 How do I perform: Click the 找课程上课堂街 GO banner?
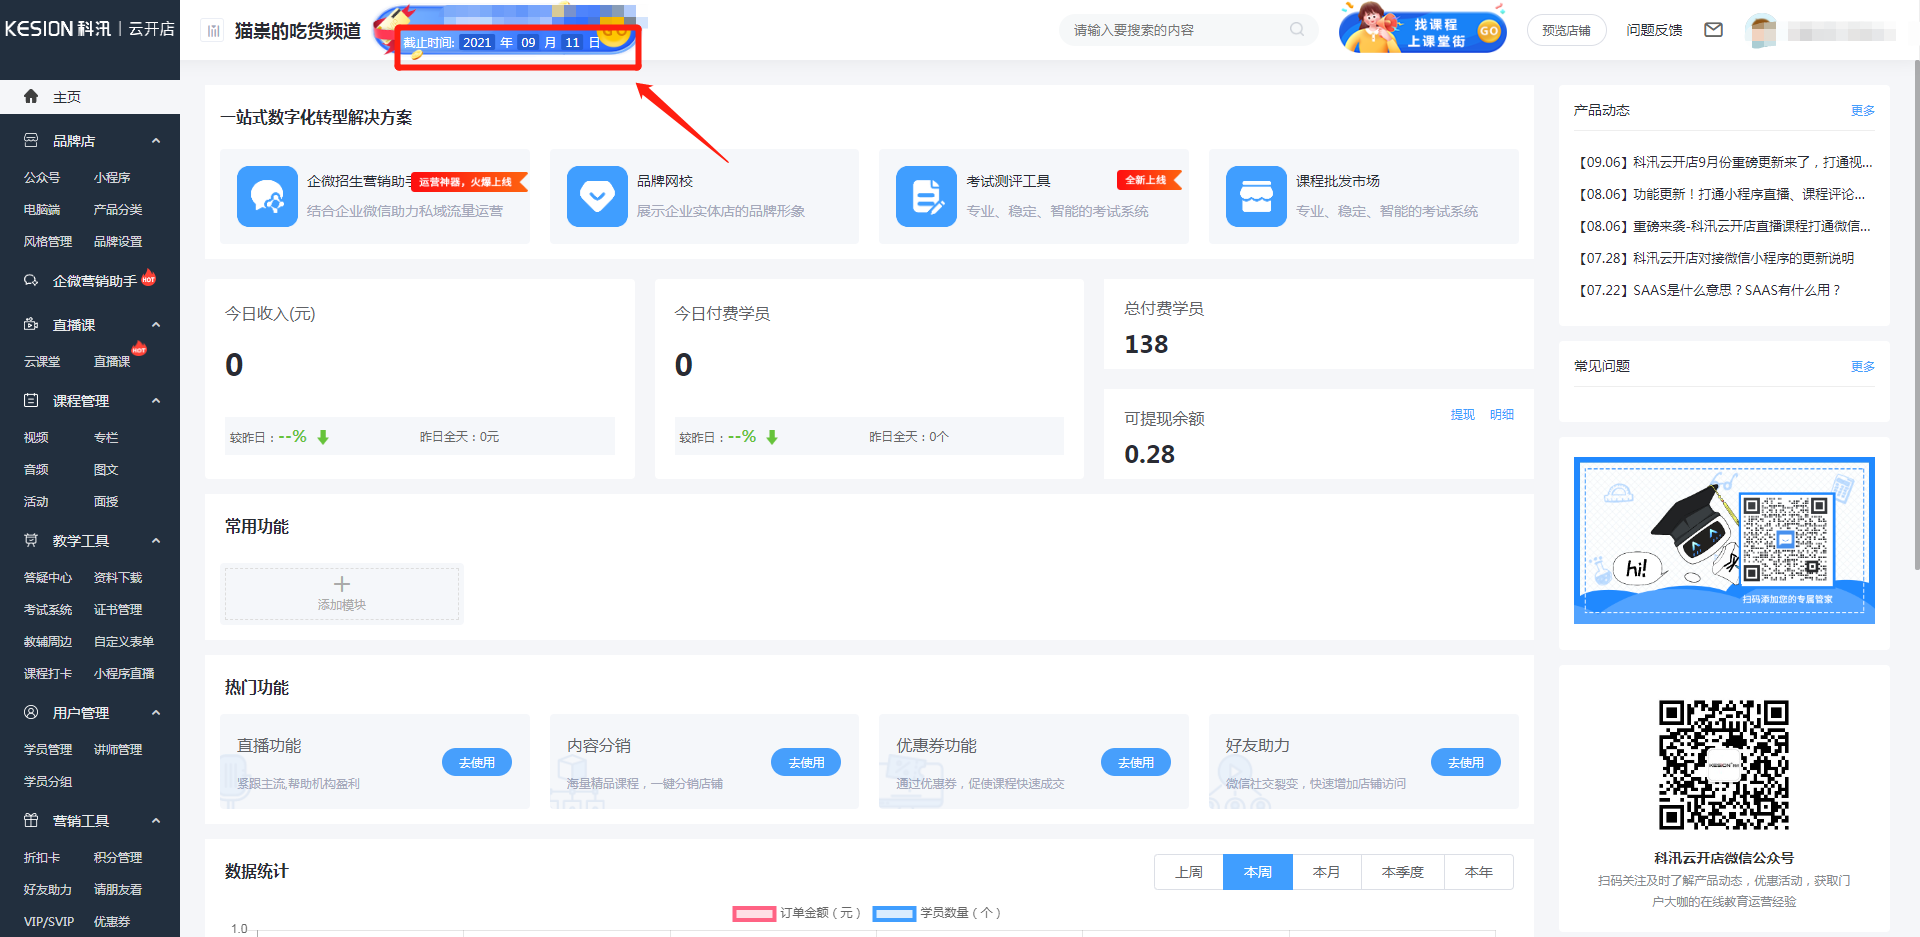1423,29
